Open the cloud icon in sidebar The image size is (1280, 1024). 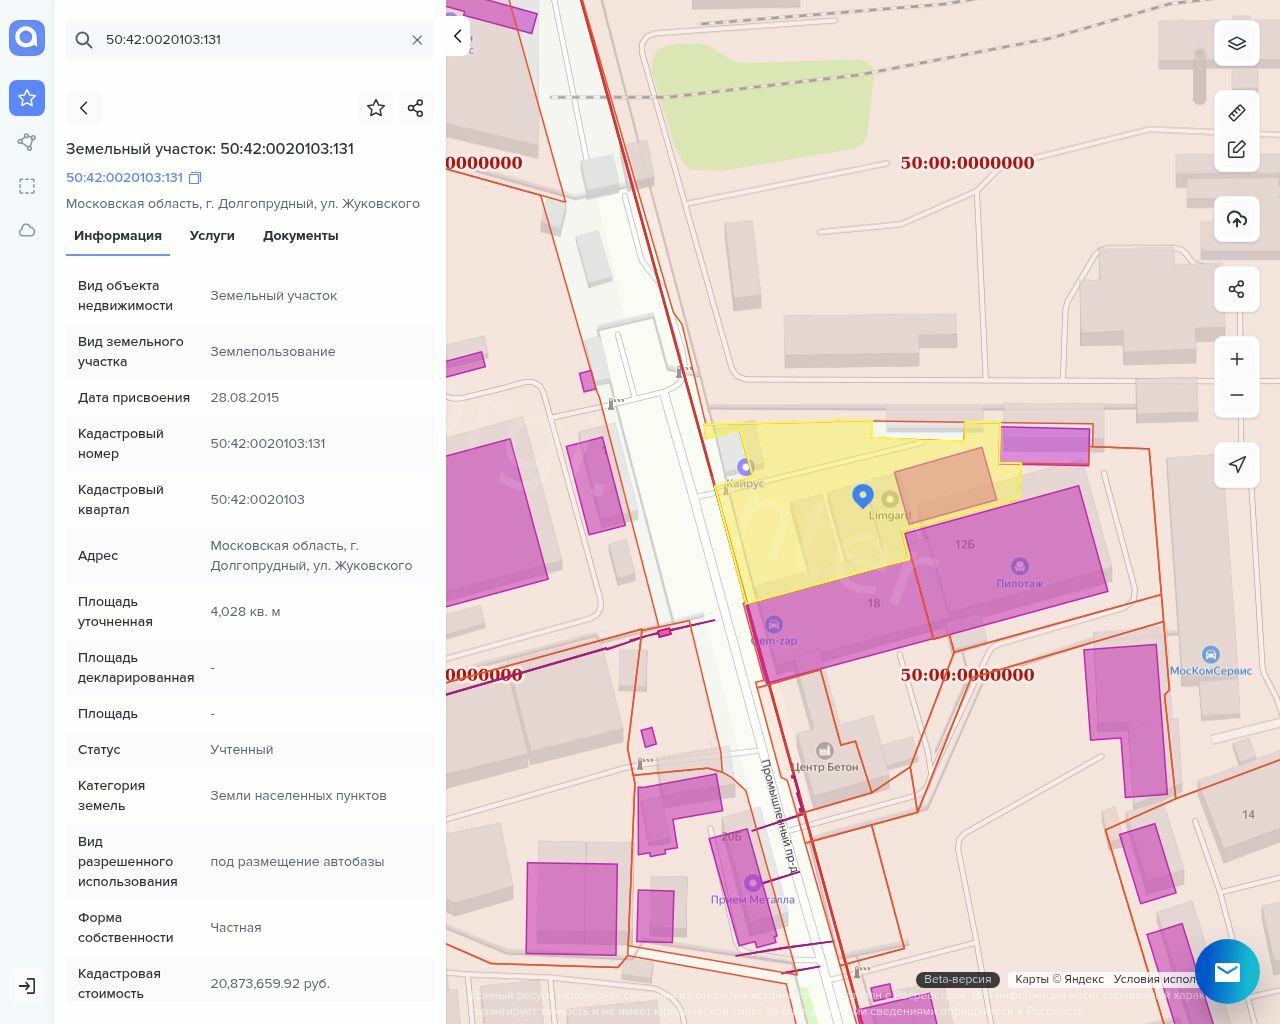pos(27,230)
